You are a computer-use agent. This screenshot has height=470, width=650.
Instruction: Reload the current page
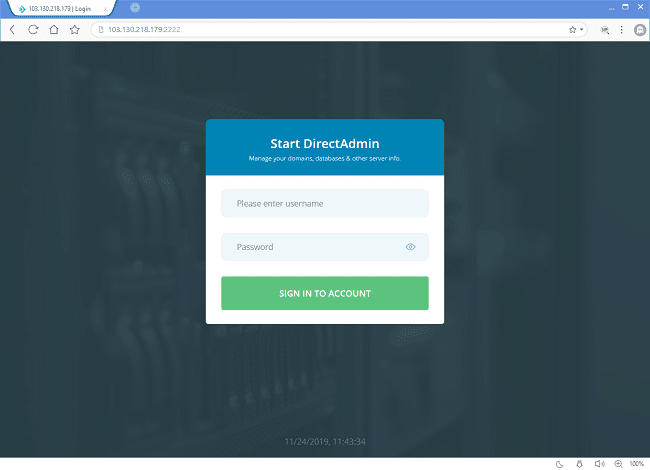pos(33,30)
